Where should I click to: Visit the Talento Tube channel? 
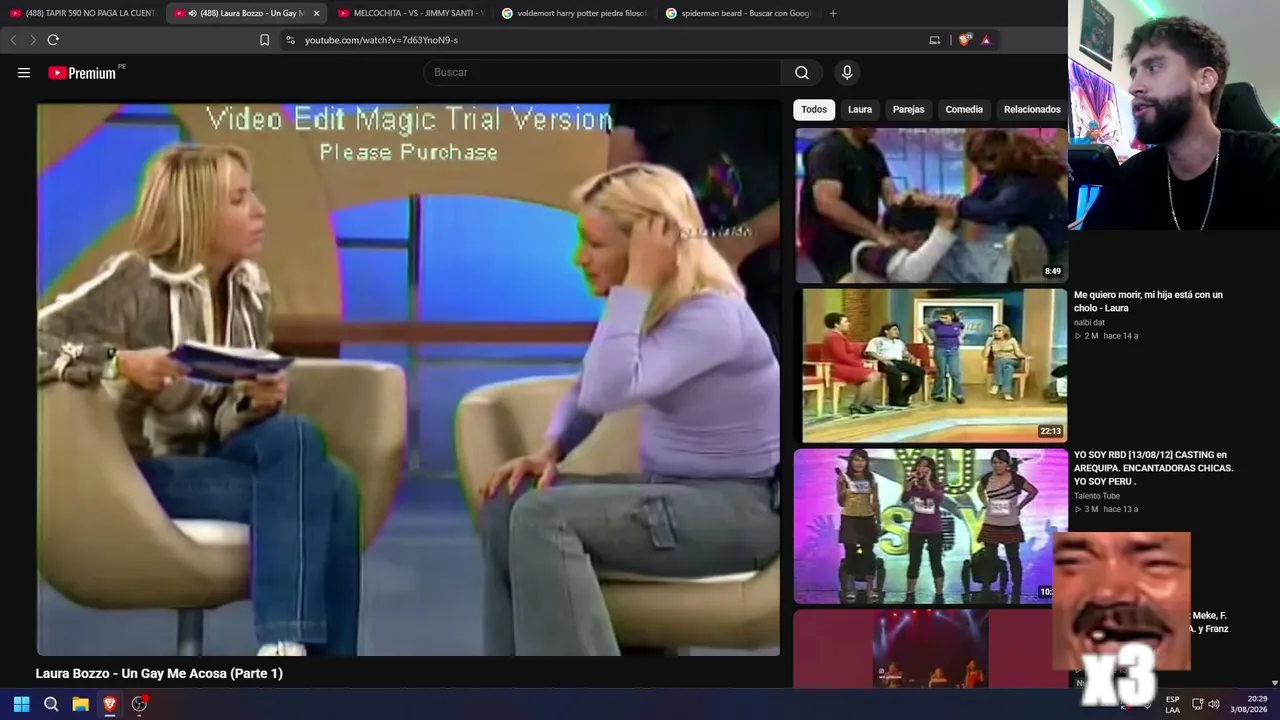(1097, 496)
